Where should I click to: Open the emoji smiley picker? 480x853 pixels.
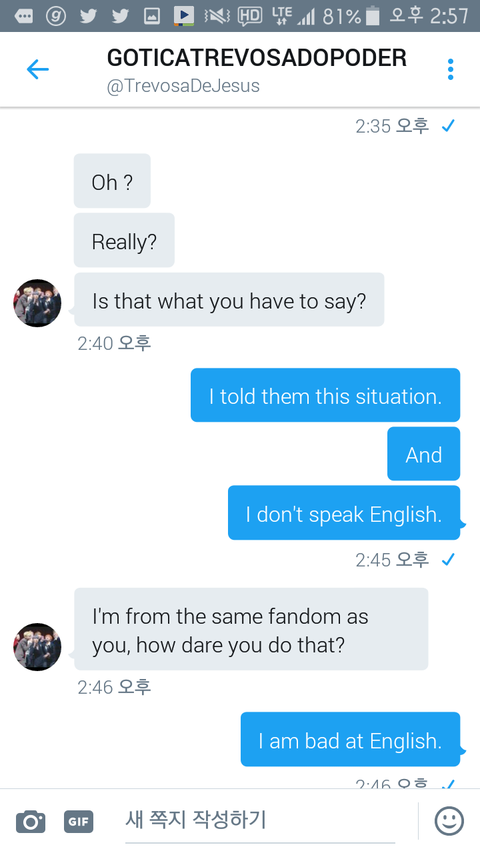click(449, 820)
